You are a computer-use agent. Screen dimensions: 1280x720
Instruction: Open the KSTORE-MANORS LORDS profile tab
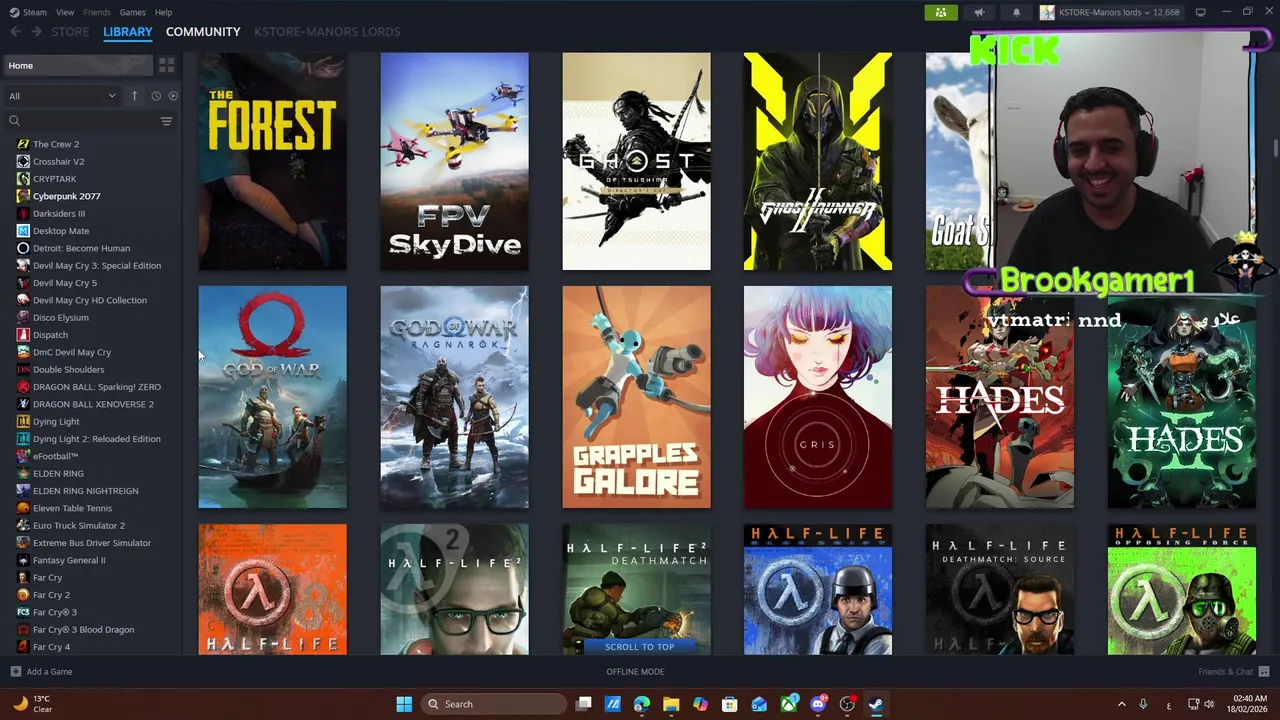327,32
